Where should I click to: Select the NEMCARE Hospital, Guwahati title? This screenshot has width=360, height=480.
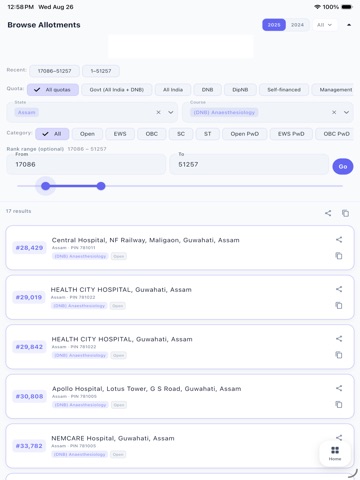[x=113, y=438]
